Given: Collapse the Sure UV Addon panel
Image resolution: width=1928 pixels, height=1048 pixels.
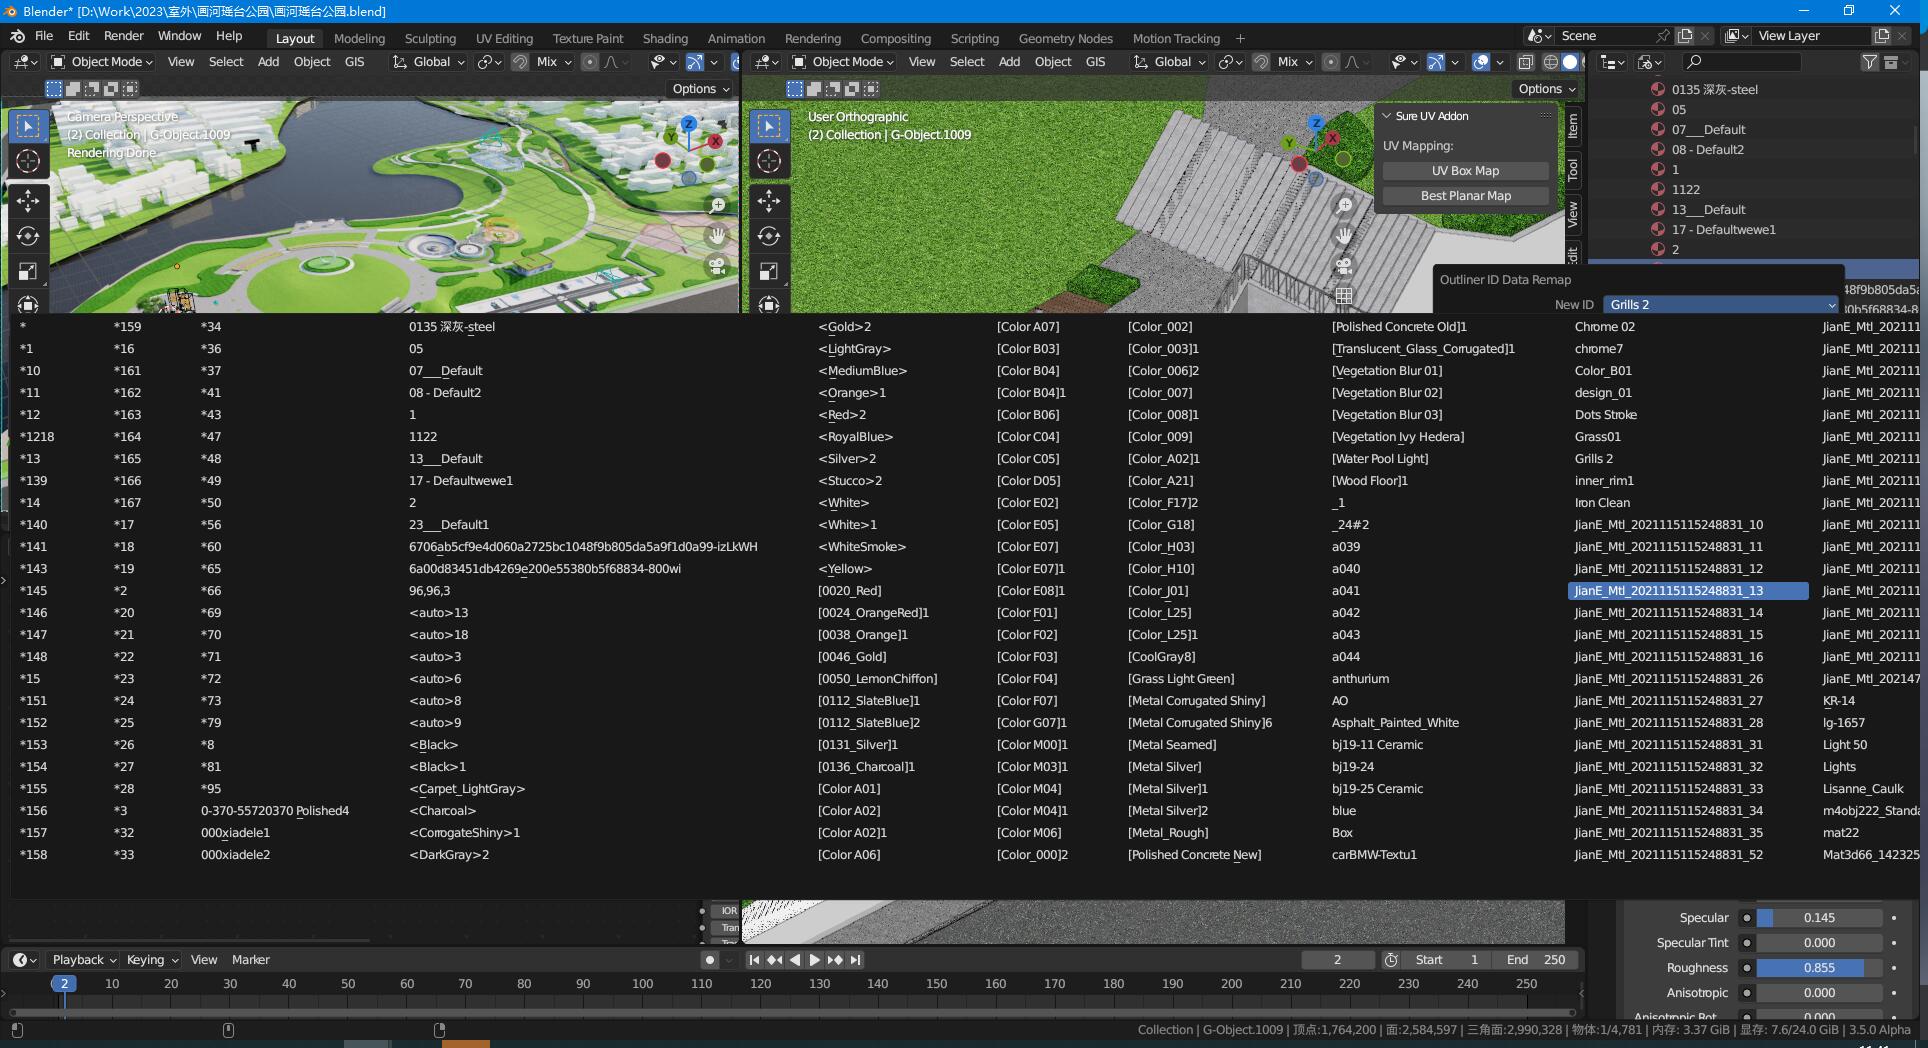Looking at the screenshot, I should coord(1387,116).
